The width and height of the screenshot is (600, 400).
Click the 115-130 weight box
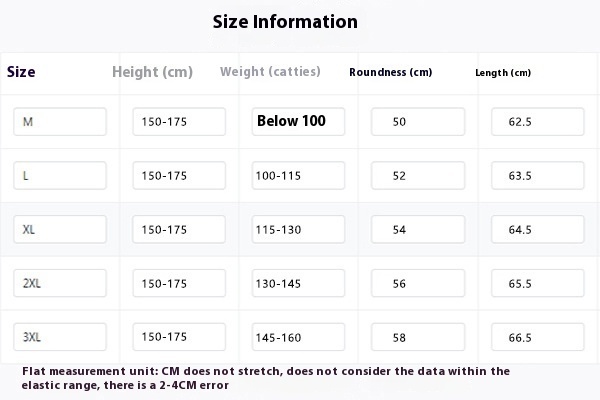click(298, 229)
